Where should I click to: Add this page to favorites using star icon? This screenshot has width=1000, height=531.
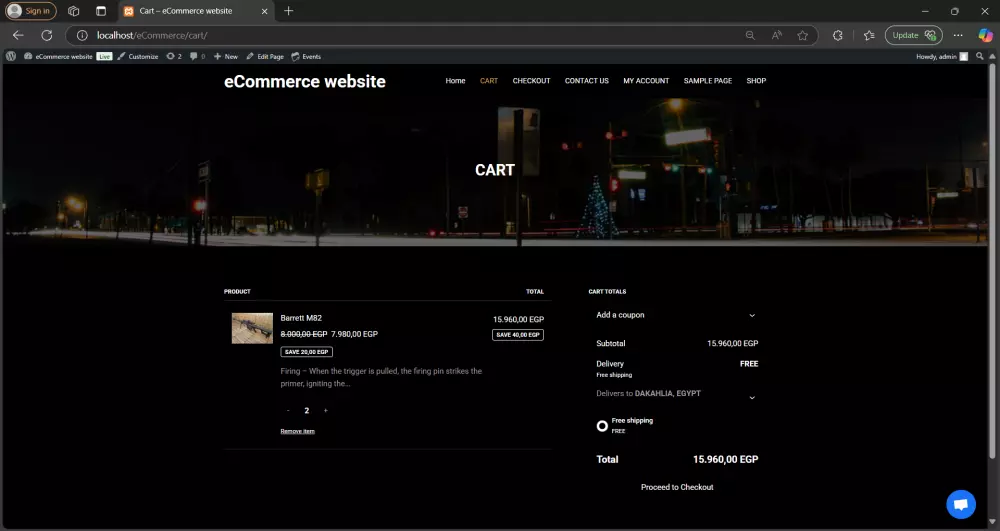click(803, 35)
